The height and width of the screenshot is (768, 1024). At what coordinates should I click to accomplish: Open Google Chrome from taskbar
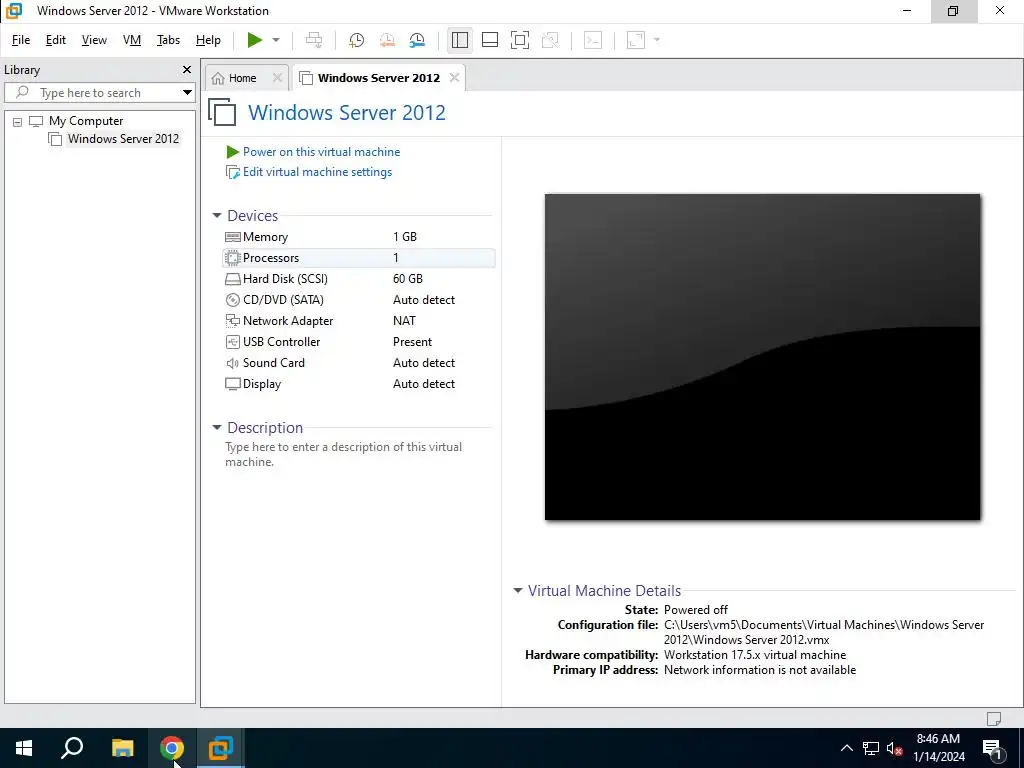tap(172, 748)
